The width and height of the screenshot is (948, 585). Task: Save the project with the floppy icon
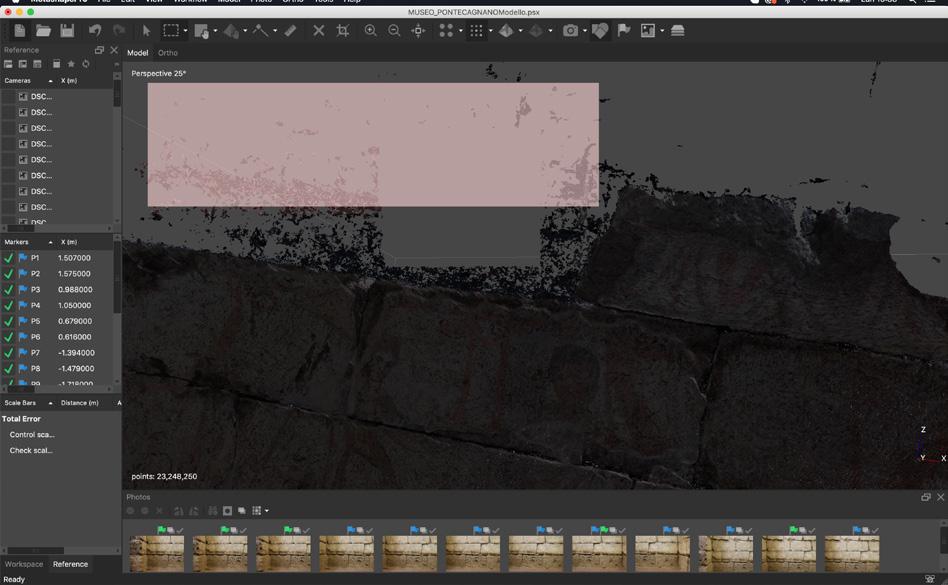[x=67, y=31]
